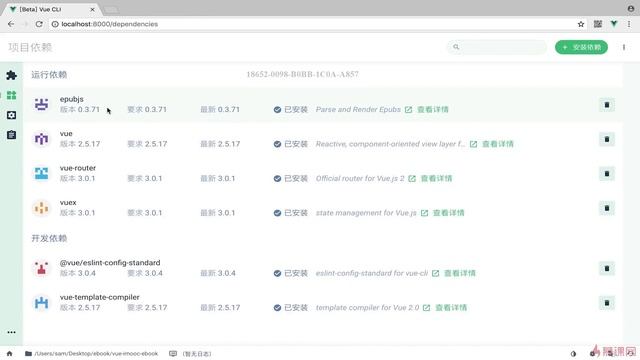640x360 pixels.
Task: Click the vuex package name
Action: pos(68,202)
